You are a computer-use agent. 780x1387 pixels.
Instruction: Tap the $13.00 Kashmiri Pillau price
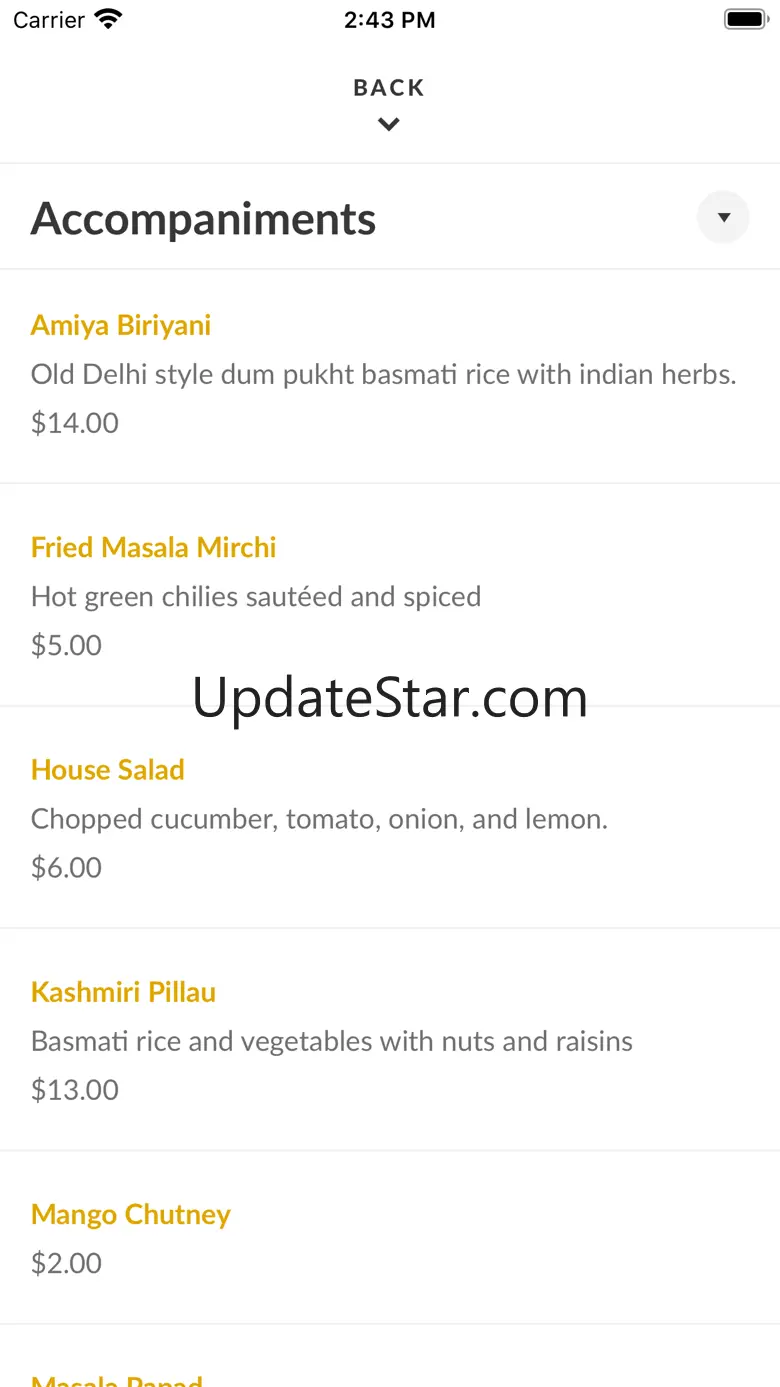coord(75,1090)
